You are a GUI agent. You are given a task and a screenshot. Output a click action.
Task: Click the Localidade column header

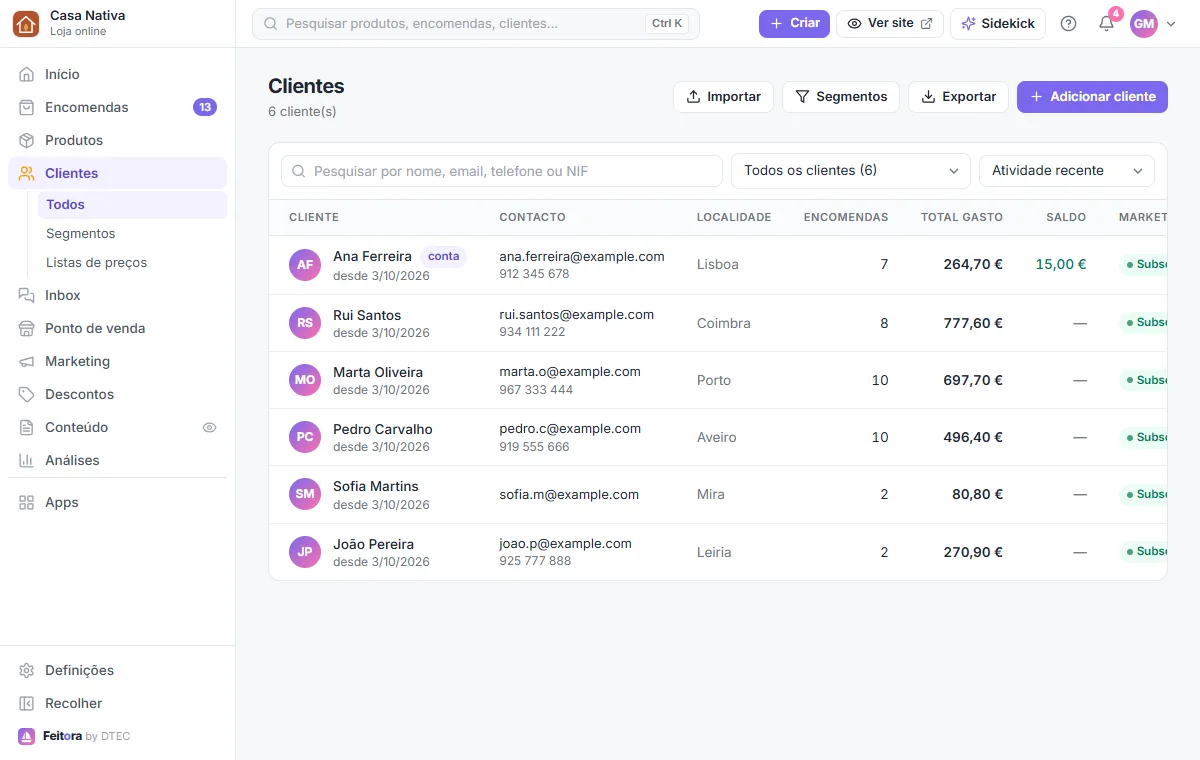pos(734,217)
